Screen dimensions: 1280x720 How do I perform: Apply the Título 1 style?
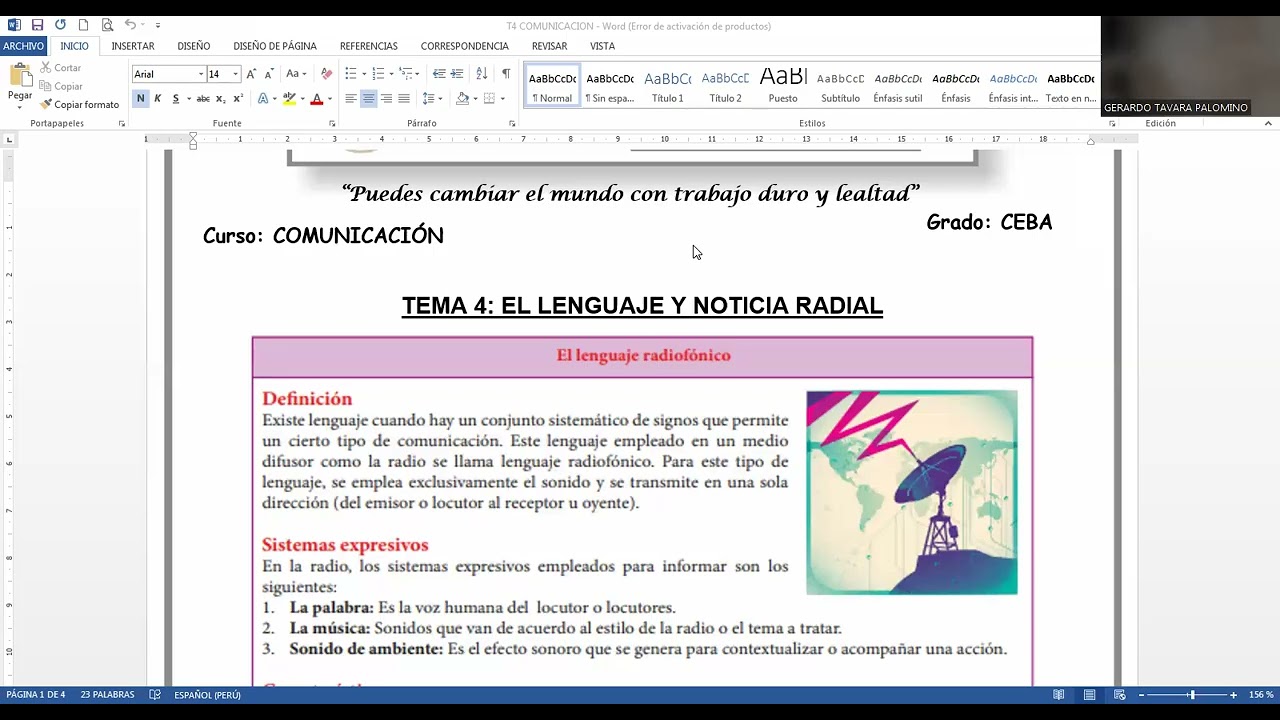(x=667, y=85)
